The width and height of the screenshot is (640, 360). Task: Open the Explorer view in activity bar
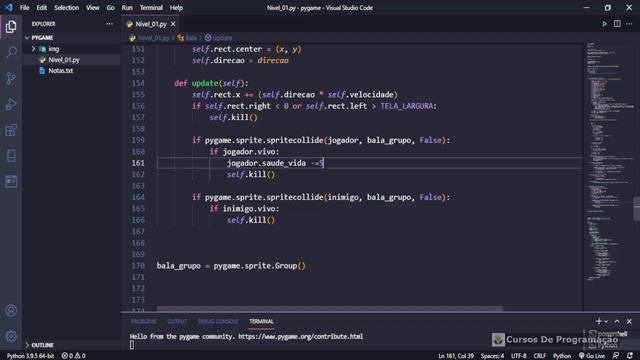11,27
